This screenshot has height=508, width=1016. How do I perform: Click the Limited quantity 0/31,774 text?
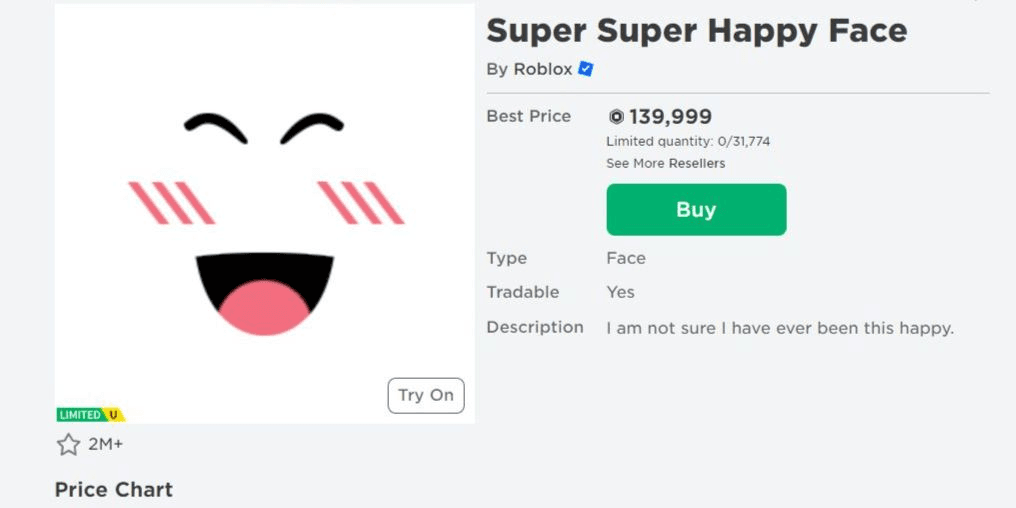(x=688, y=141)
